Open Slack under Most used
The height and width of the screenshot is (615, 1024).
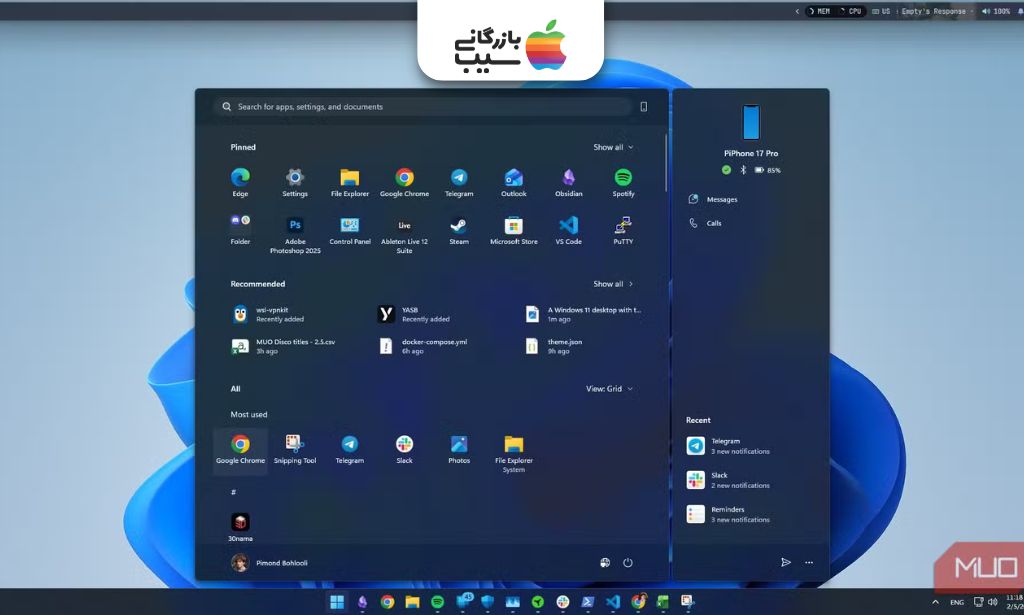pos(404,450)
